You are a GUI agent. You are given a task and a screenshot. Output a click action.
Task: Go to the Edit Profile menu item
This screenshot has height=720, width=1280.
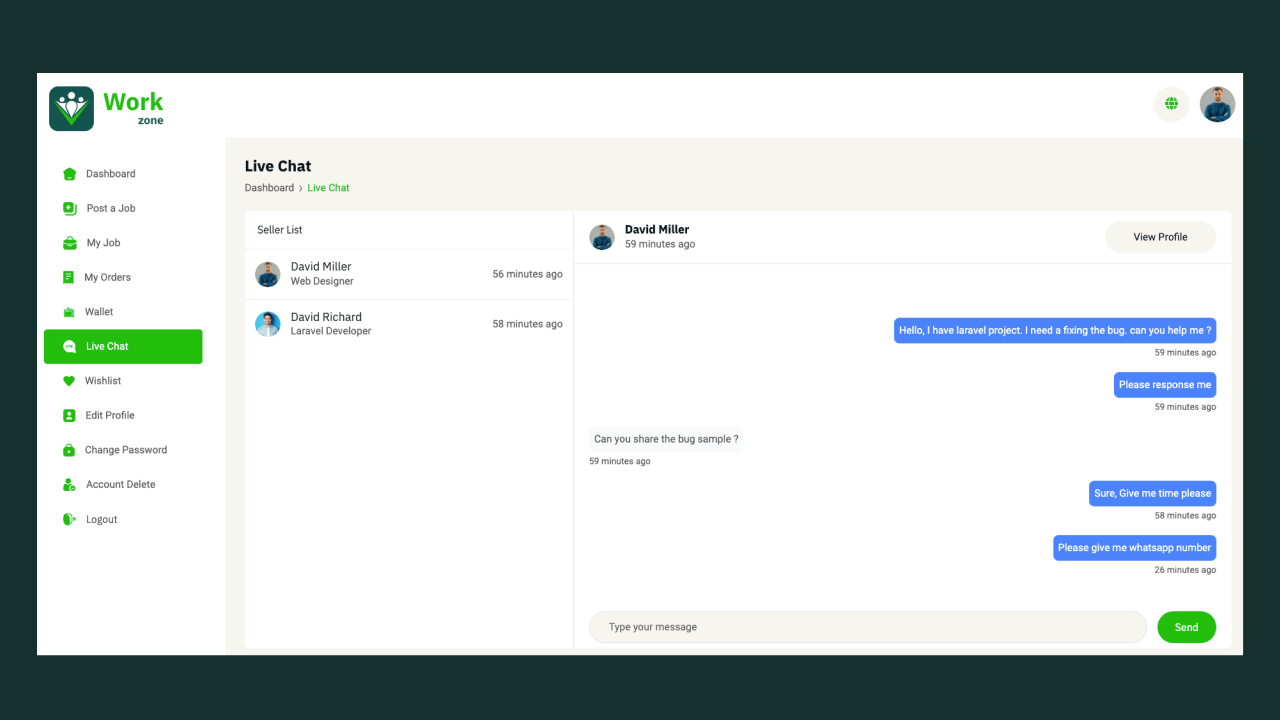(109, 415)
